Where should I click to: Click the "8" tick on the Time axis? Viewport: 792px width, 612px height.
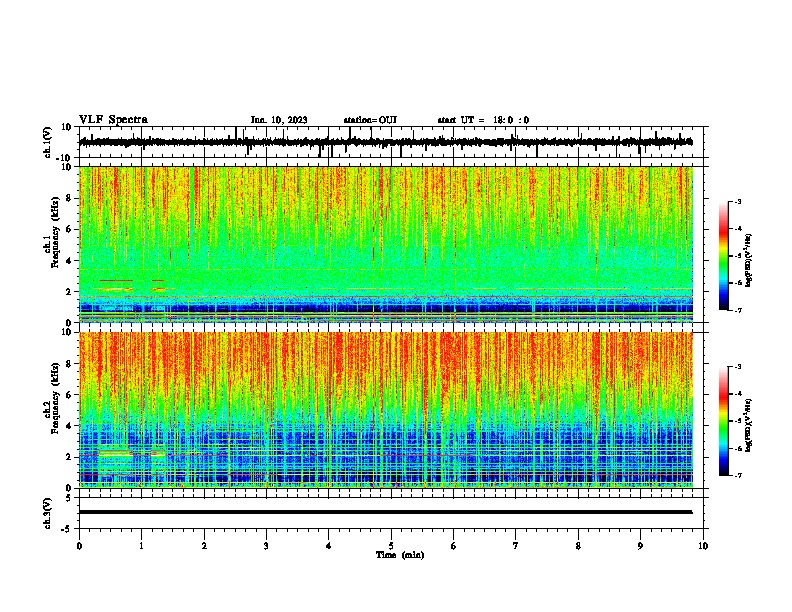578,546
